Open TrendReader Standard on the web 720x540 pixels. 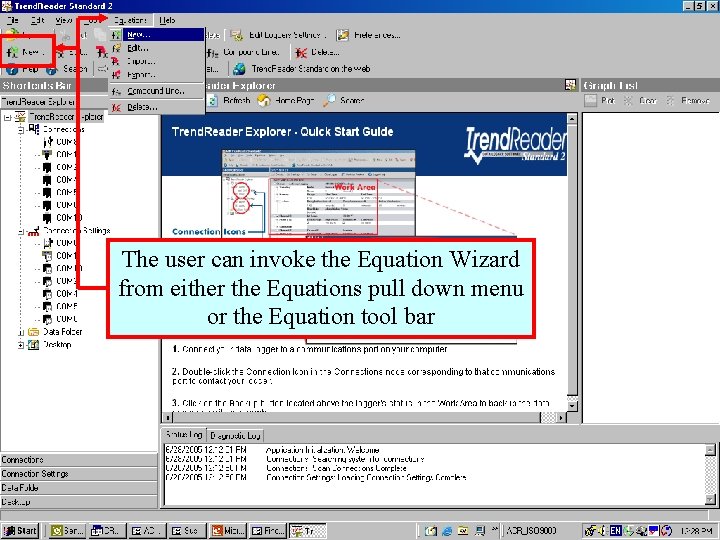tap(302, 69)
